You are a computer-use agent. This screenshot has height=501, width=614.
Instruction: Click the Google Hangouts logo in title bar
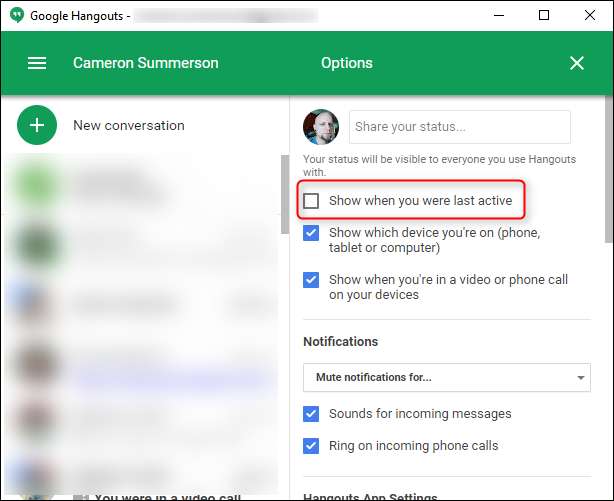(16, 15)
